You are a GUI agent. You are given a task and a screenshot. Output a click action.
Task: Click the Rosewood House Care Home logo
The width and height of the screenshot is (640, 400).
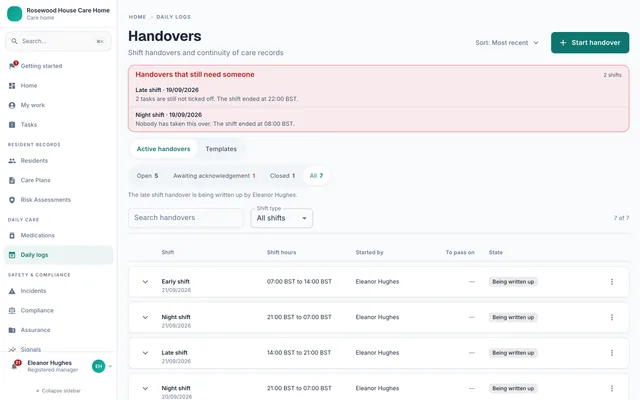pos(15,13)
